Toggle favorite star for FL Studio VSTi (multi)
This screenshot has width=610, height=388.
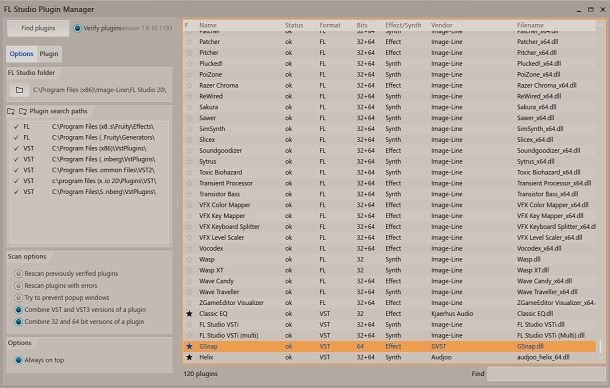[x=189, y=335]
